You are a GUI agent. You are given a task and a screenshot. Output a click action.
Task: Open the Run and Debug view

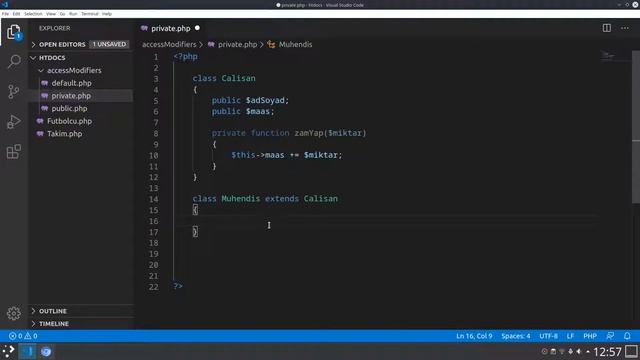(x=13, y=122)
